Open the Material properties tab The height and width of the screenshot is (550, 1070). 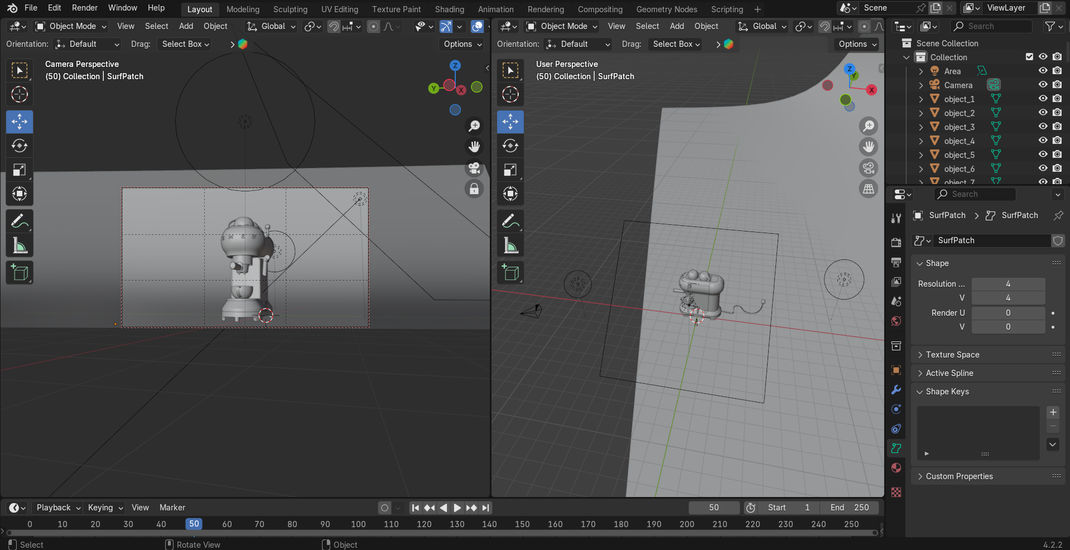point(896,468)
